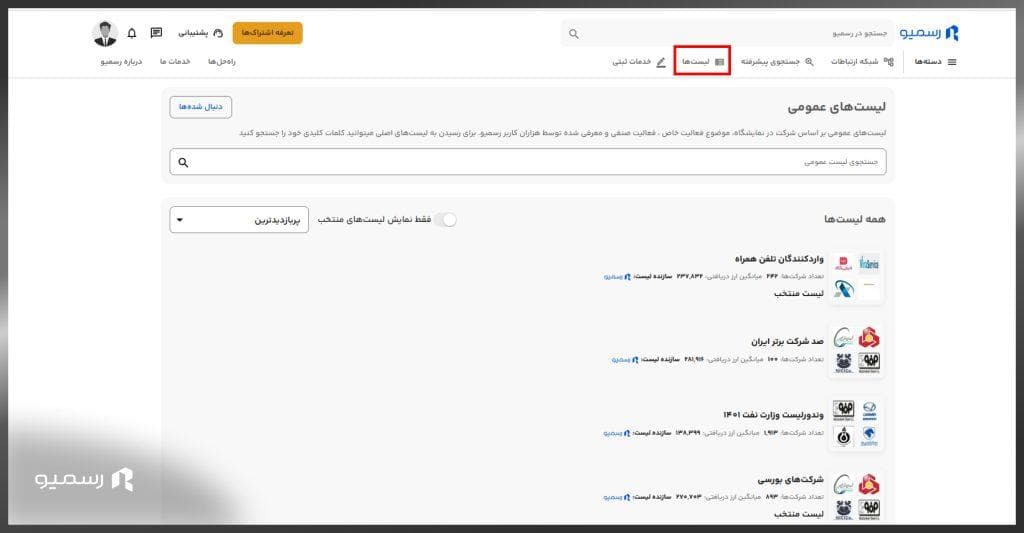Image resolution: width=1024 pixels, height=533 pixels.
Task: Click the magnifier in the public list search box
Action: click(x=183, y=162)
